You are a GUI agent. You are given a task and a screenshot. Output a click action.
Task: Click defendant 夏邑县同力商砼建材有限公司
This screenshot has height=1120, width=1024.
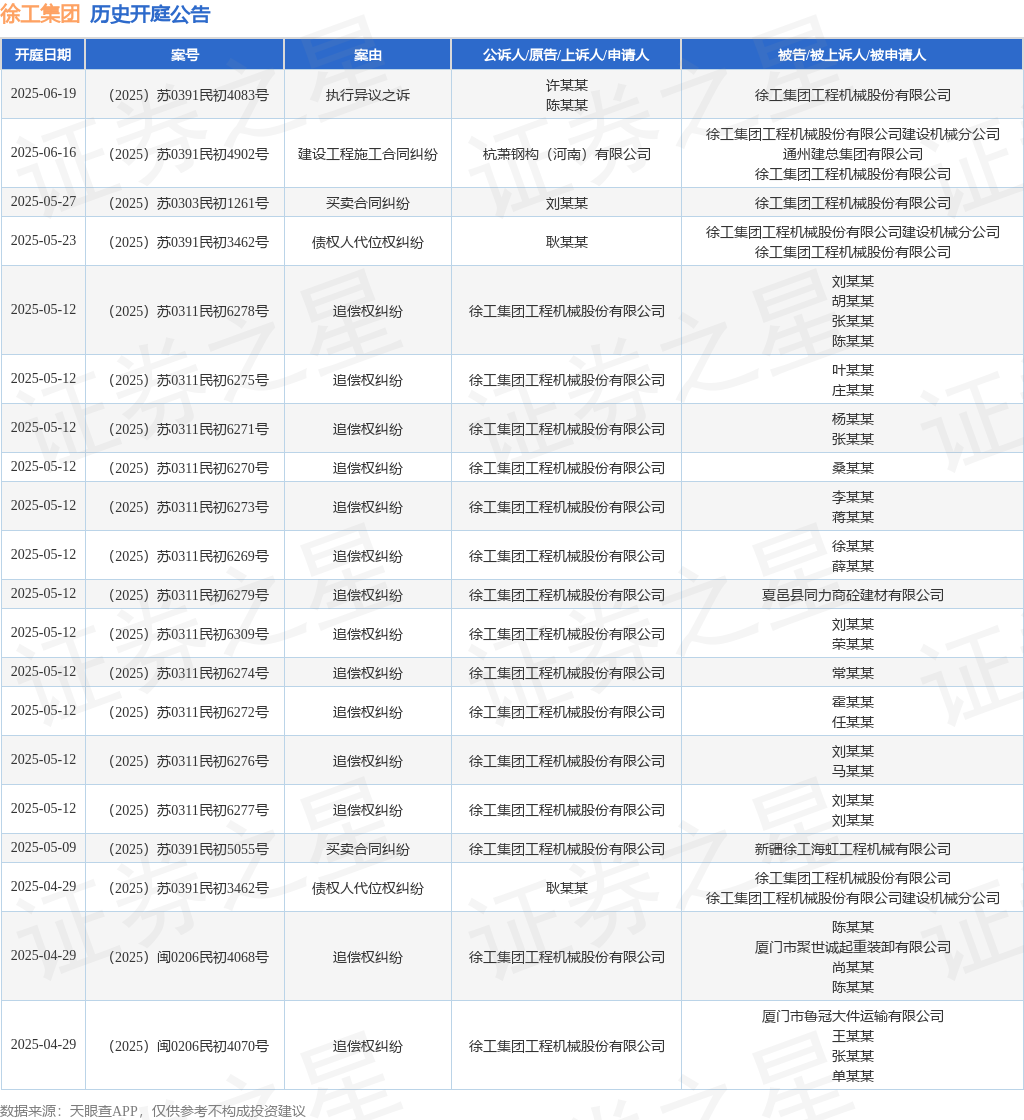click(853, 596)
